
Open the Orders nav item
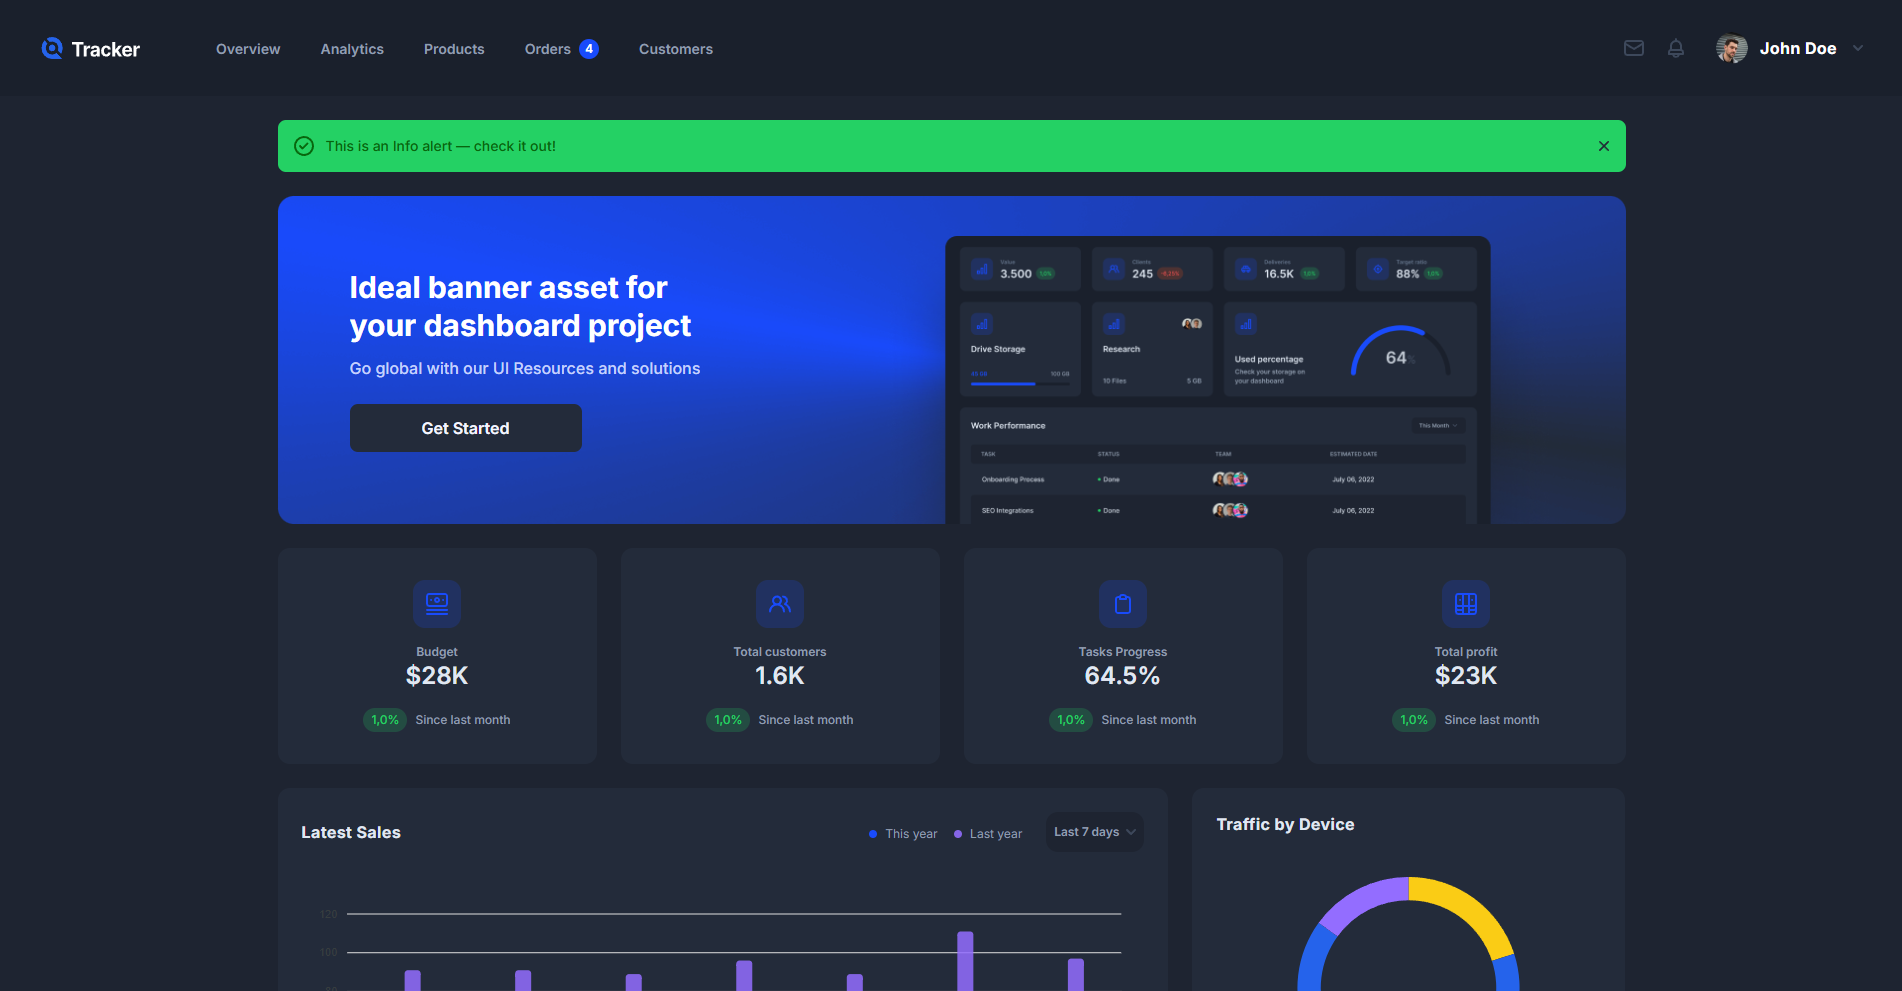click(x=548, y=49)
